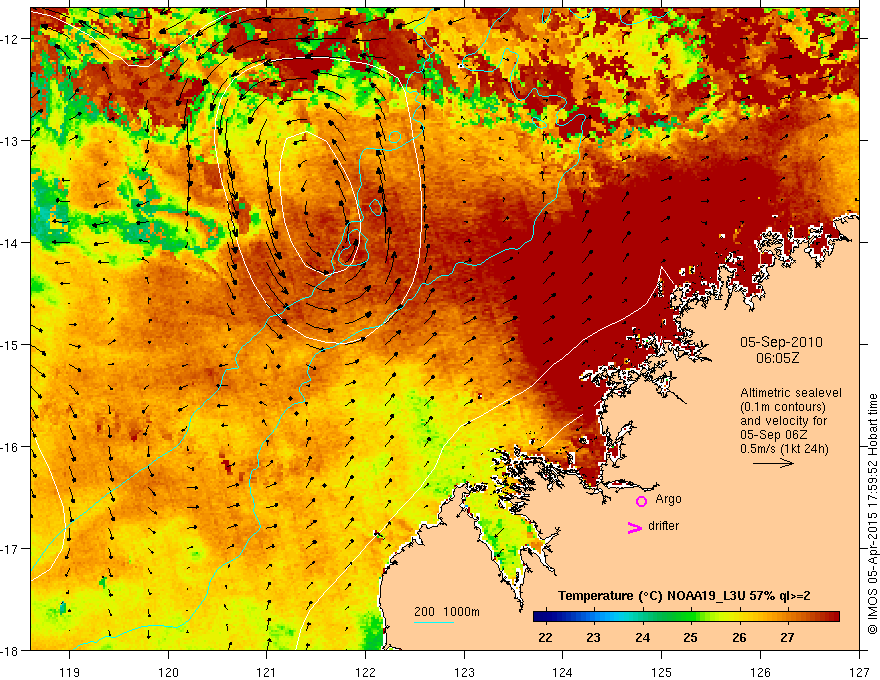Viewport: 880px width, 680px height.
Task: Click the cyan 200 1000m depth contour sample line
Action: (x=434, y=622)
